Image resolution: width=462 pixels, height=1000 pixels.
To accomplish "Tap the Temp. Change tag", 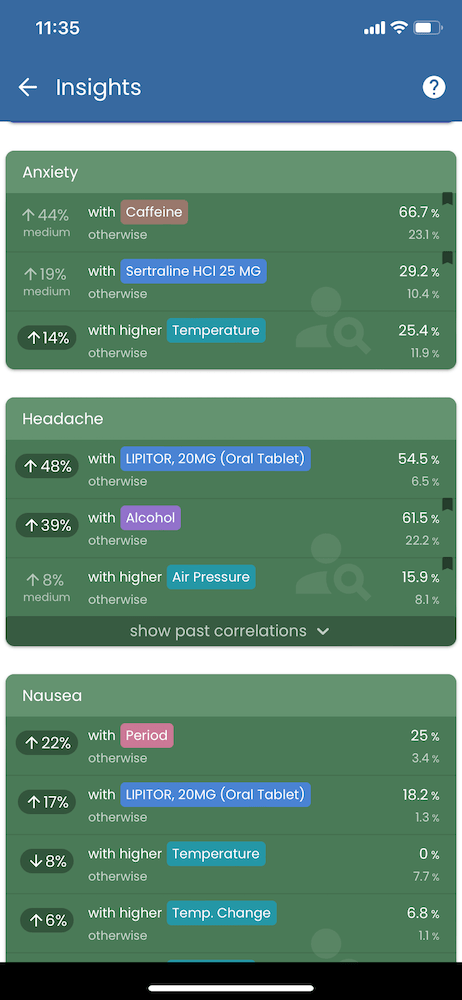I will point(221,913).
